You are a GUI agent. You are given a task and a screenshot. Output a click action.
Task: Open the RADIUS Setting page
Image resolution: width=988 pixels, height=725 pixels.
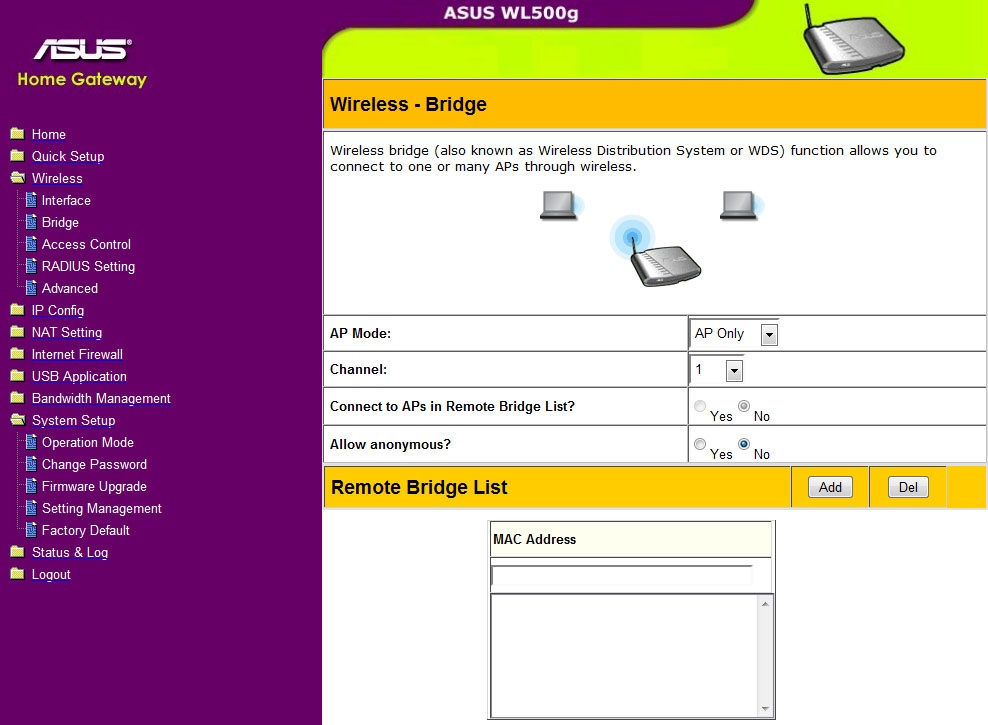click(88, 266)
